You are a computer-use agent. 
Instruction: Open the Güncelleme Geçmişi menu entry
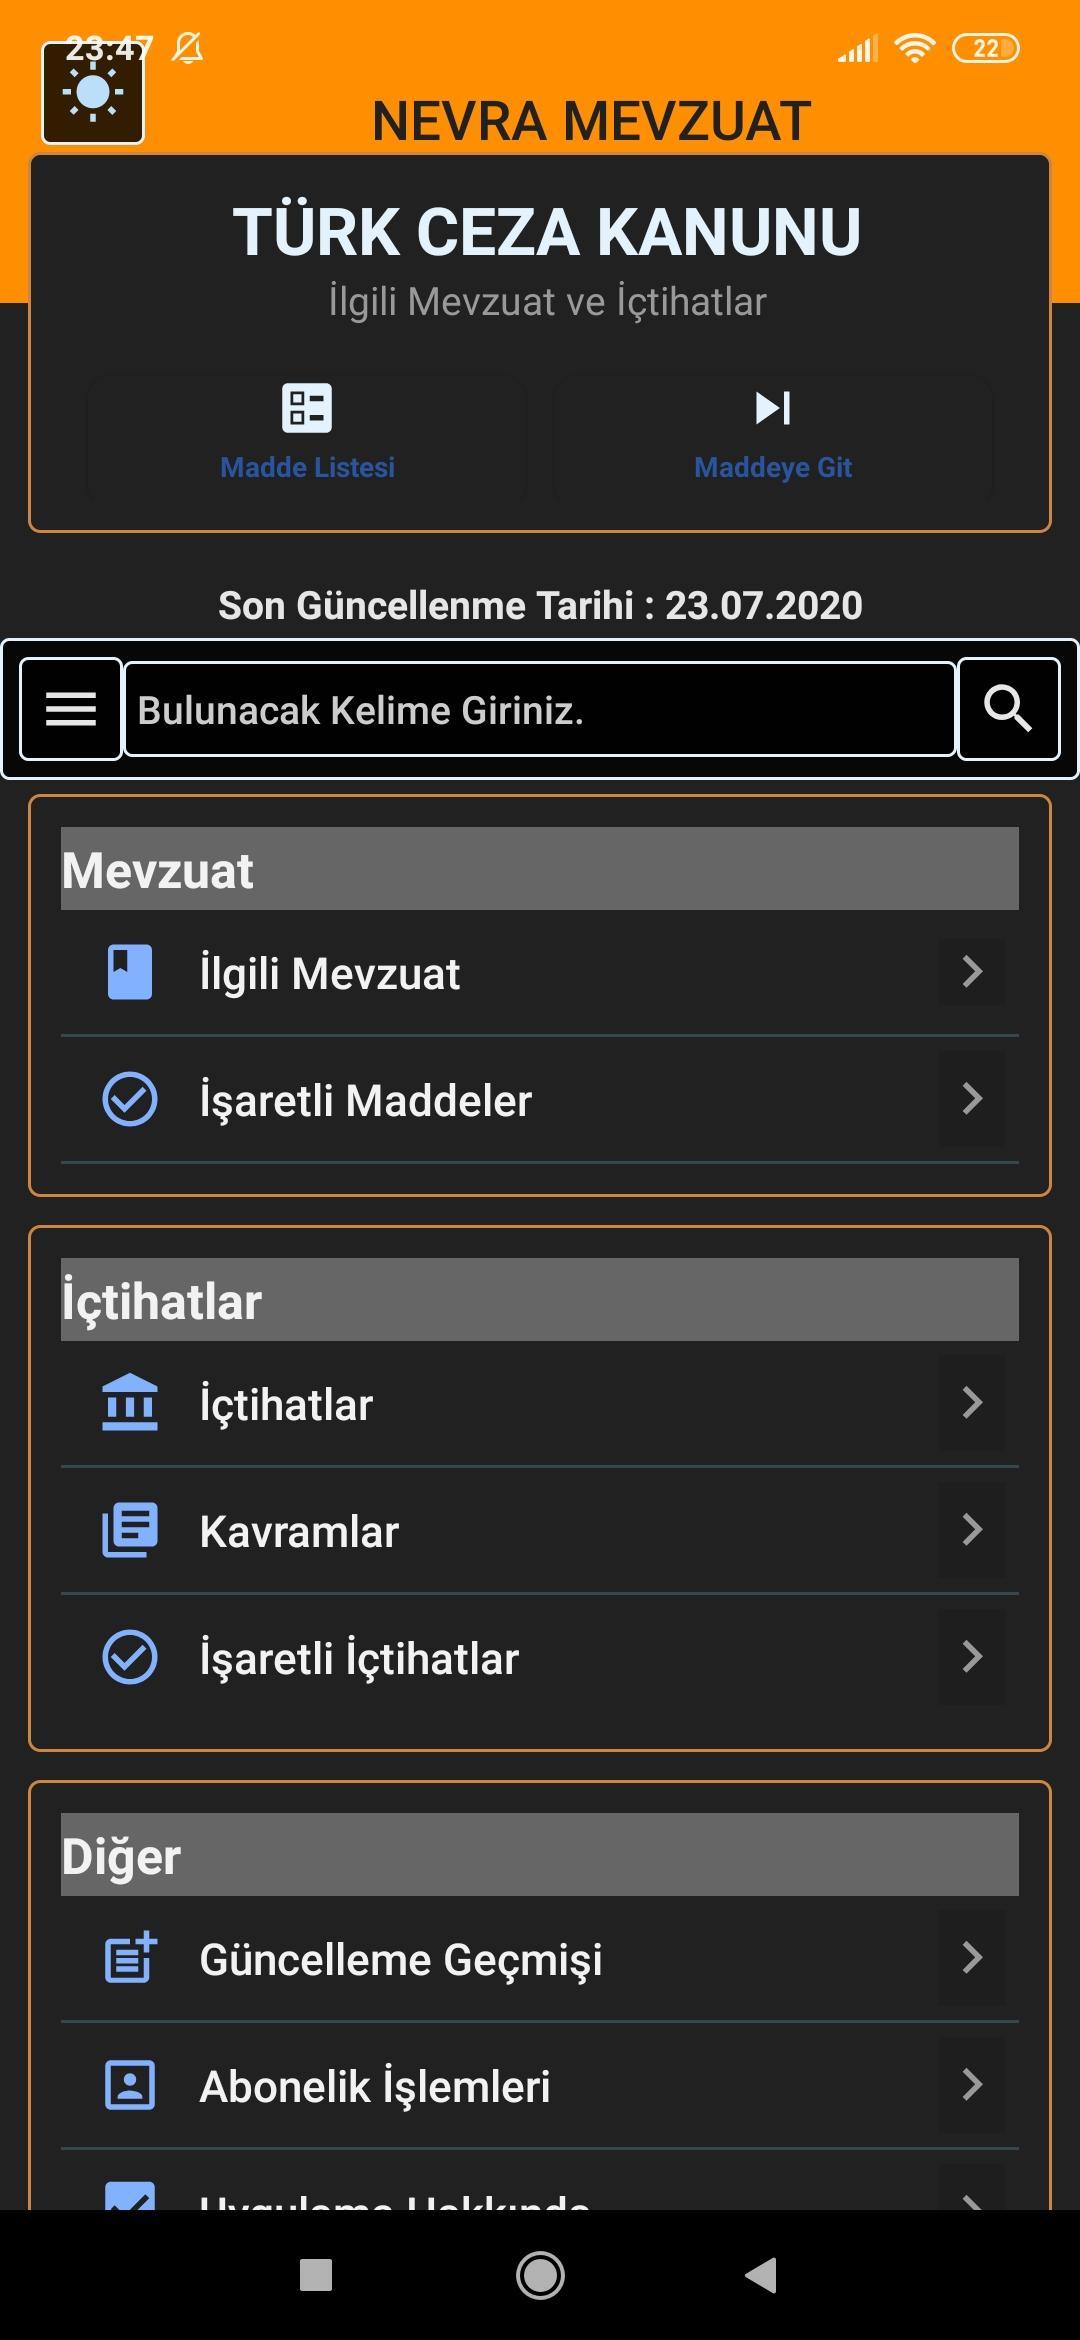tap(540, 1958)
